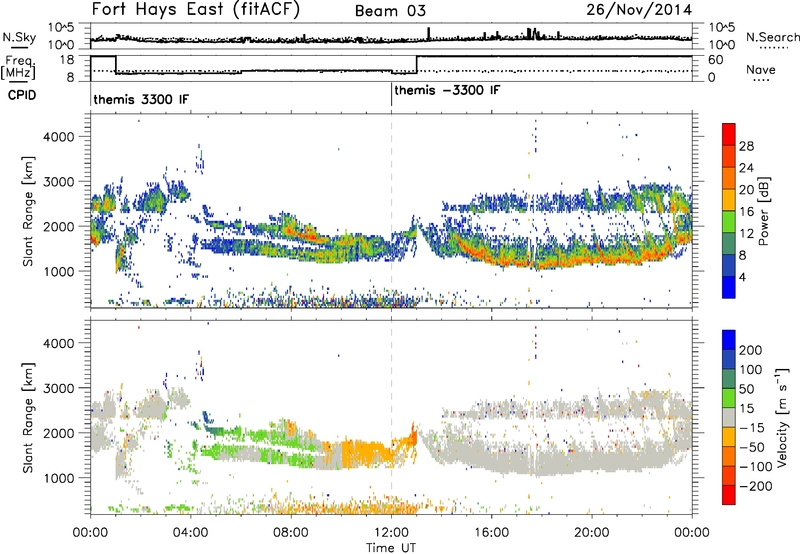Click the '4000' tick on the power panel

58,137
